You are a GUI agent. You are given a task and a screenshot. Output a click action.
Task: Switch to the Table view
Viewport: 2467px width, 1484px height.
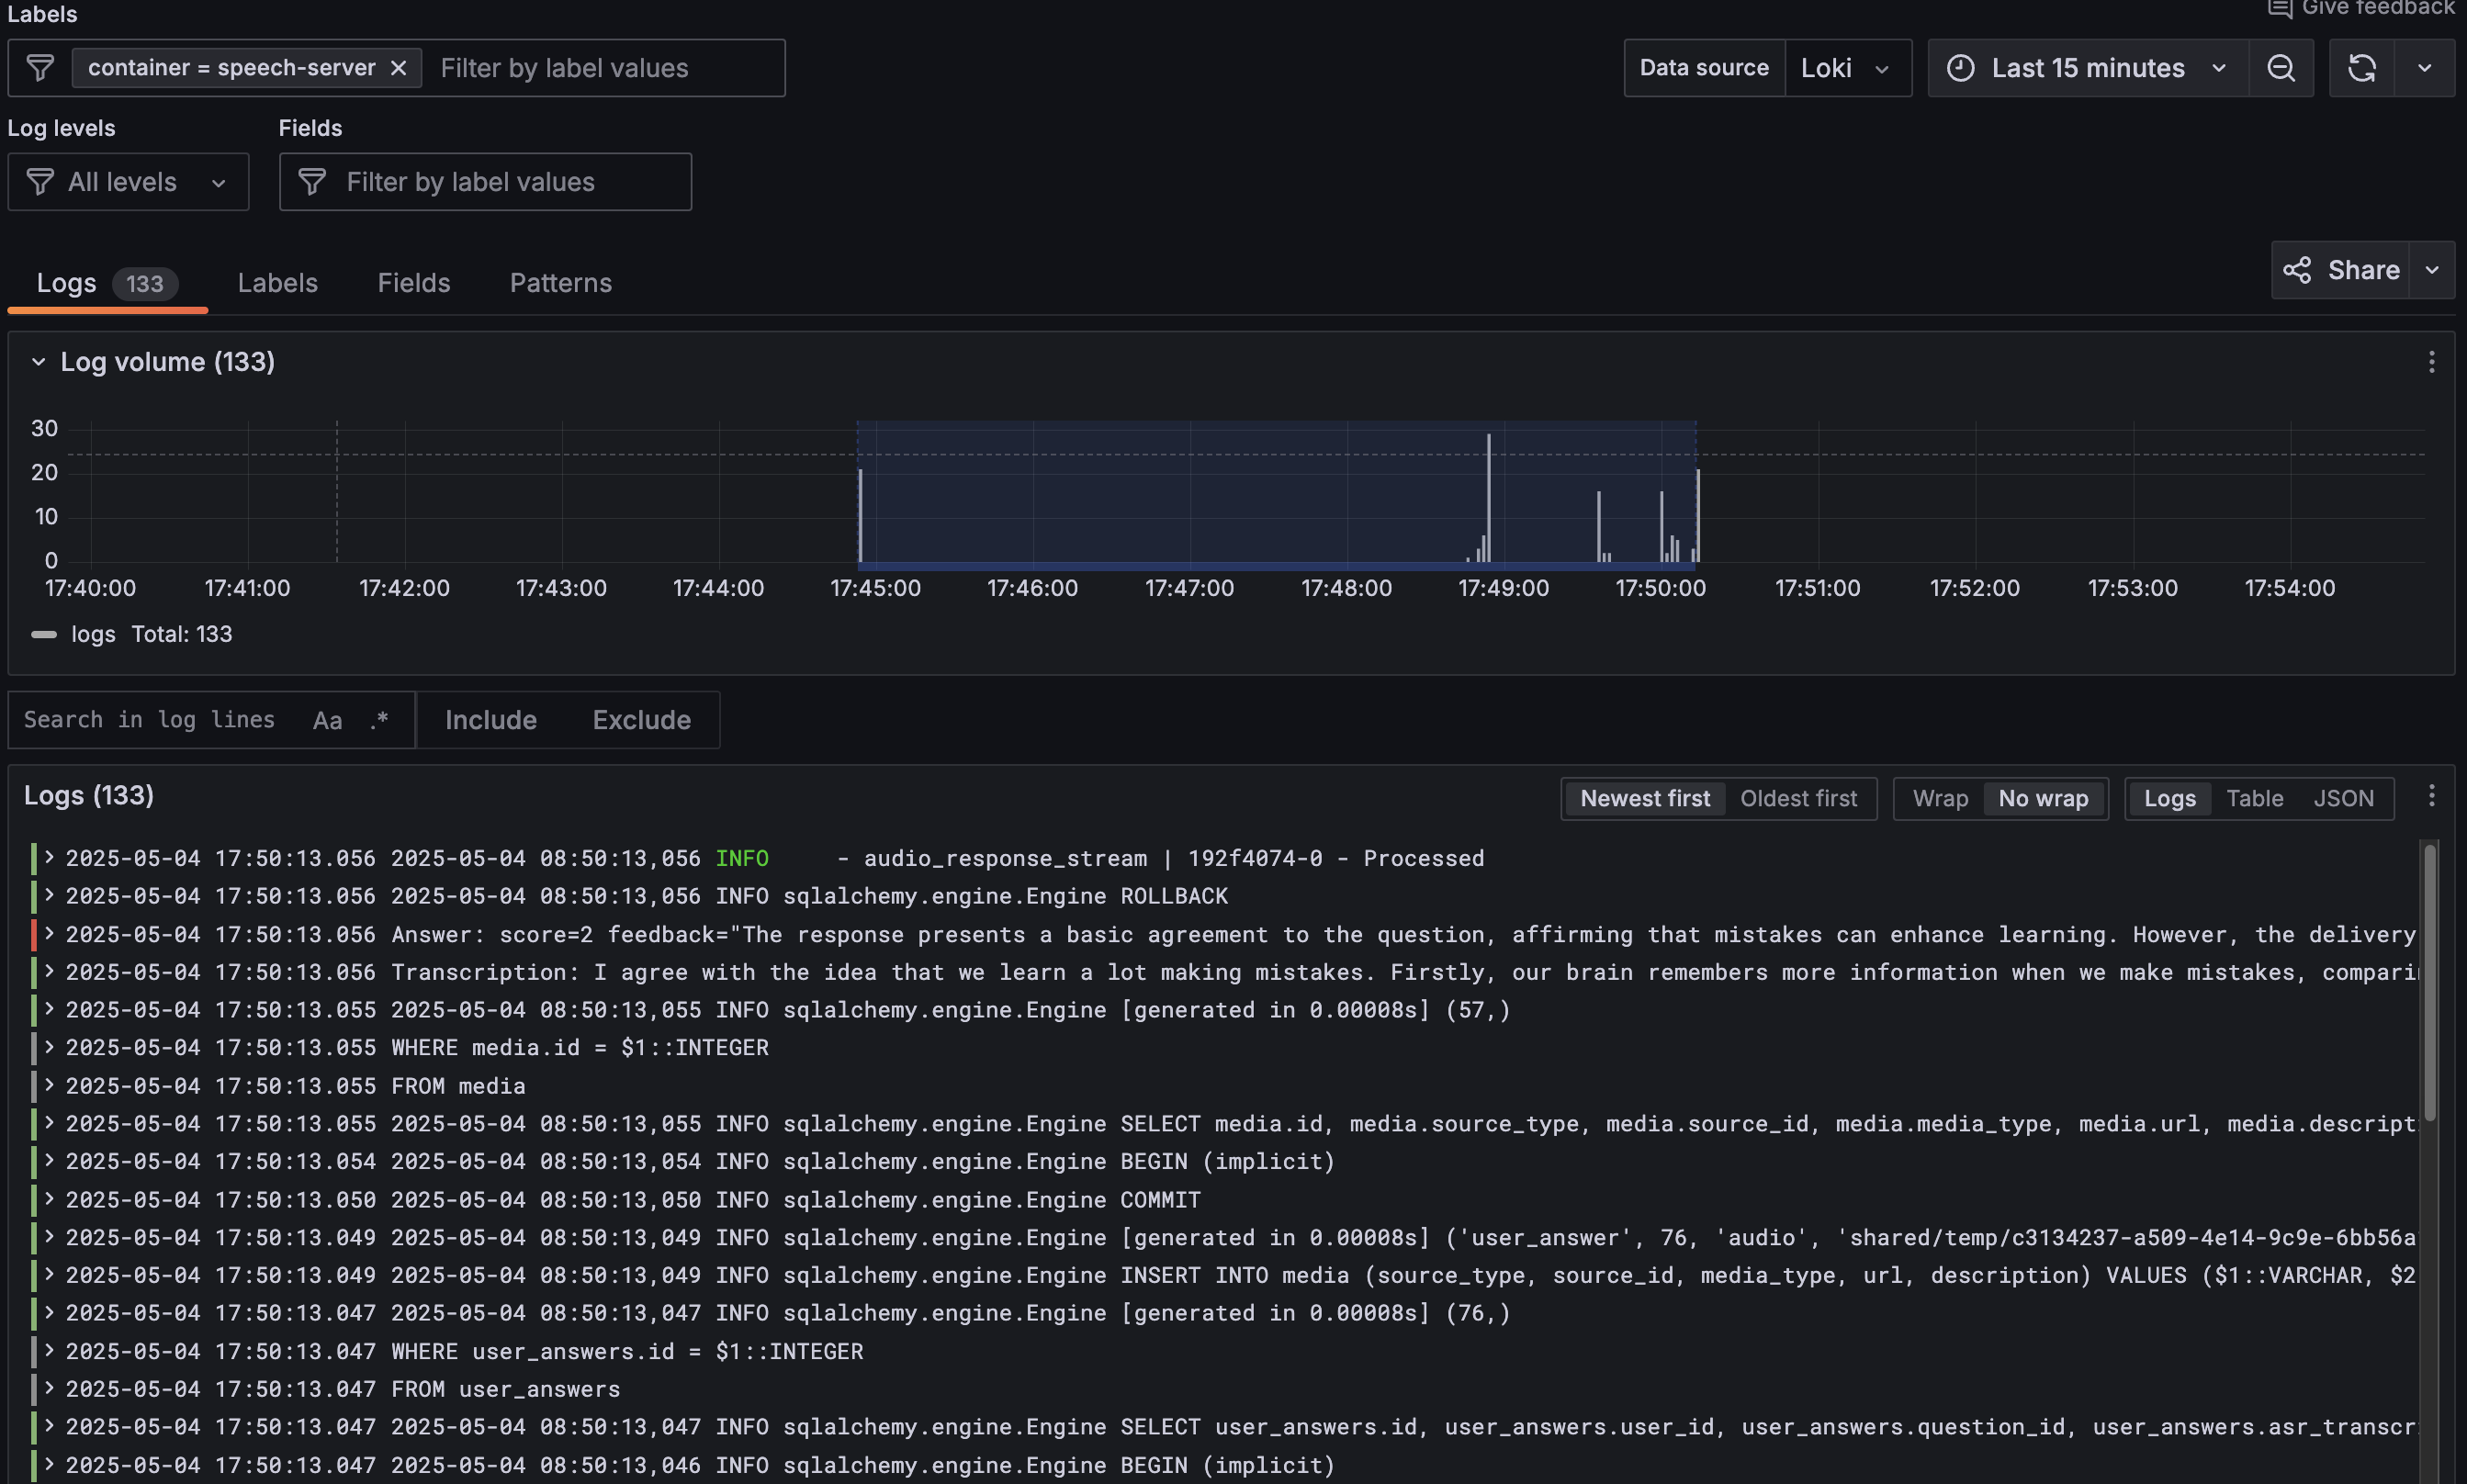pos(2254,799)
